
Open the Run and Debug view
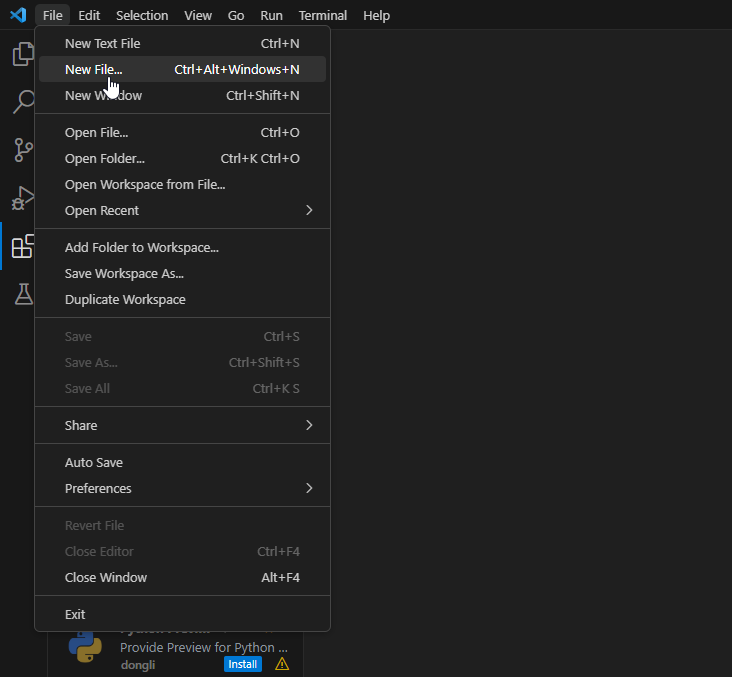pos(22,198)
